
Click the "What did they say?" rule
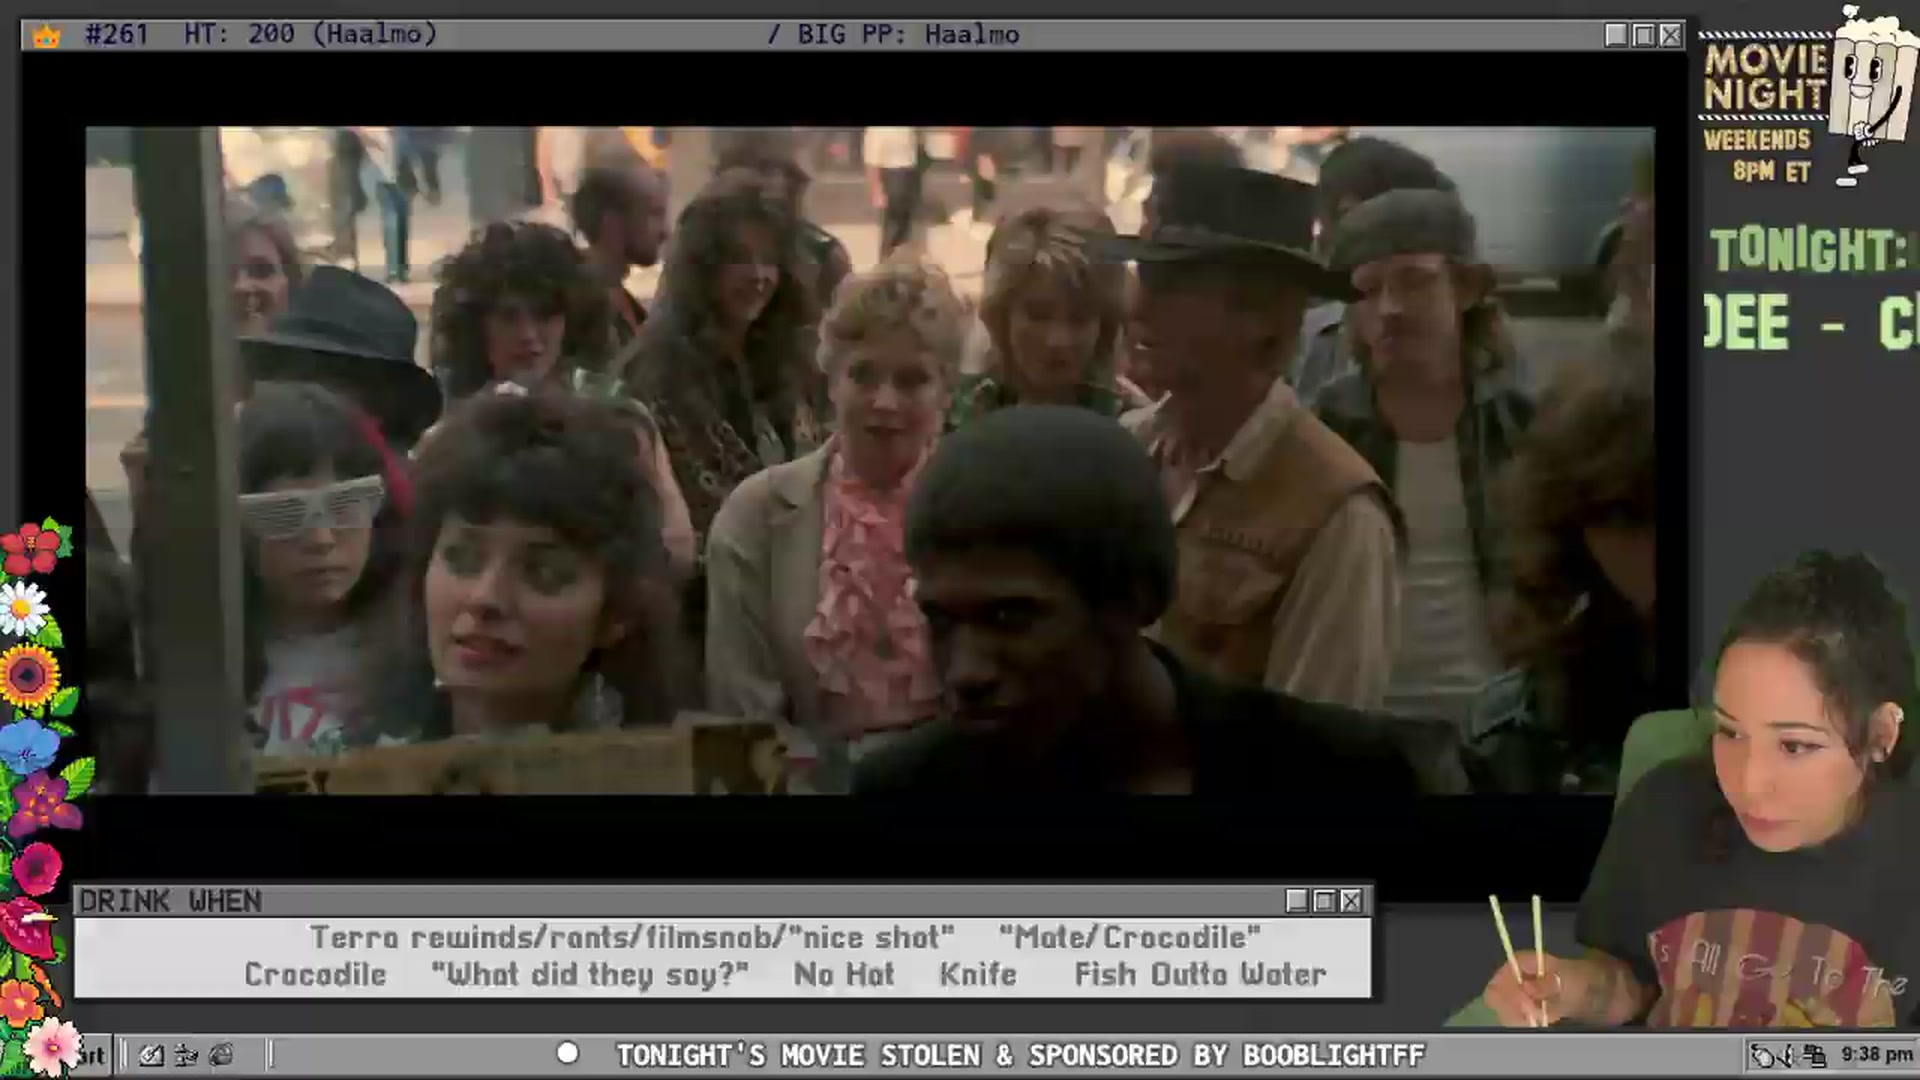[590, 975]
